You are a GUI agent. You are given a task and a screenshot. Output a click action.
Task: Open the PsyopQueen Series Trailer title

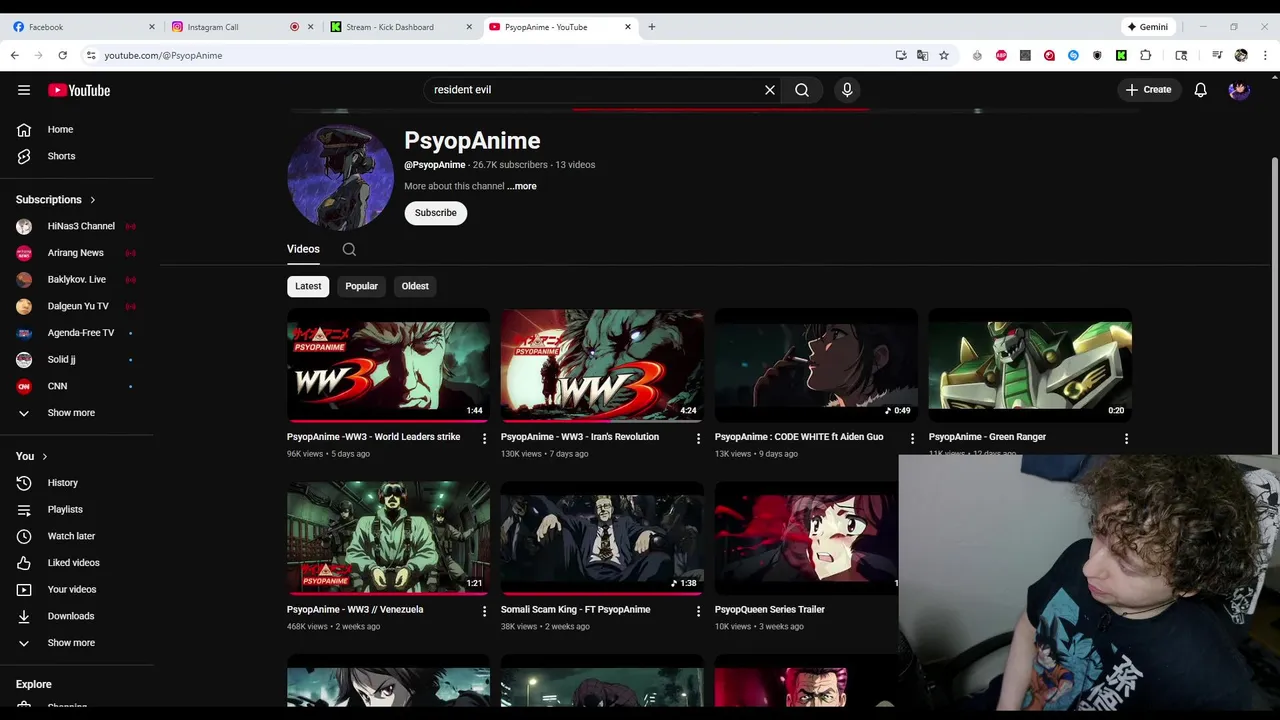point(770,609)
